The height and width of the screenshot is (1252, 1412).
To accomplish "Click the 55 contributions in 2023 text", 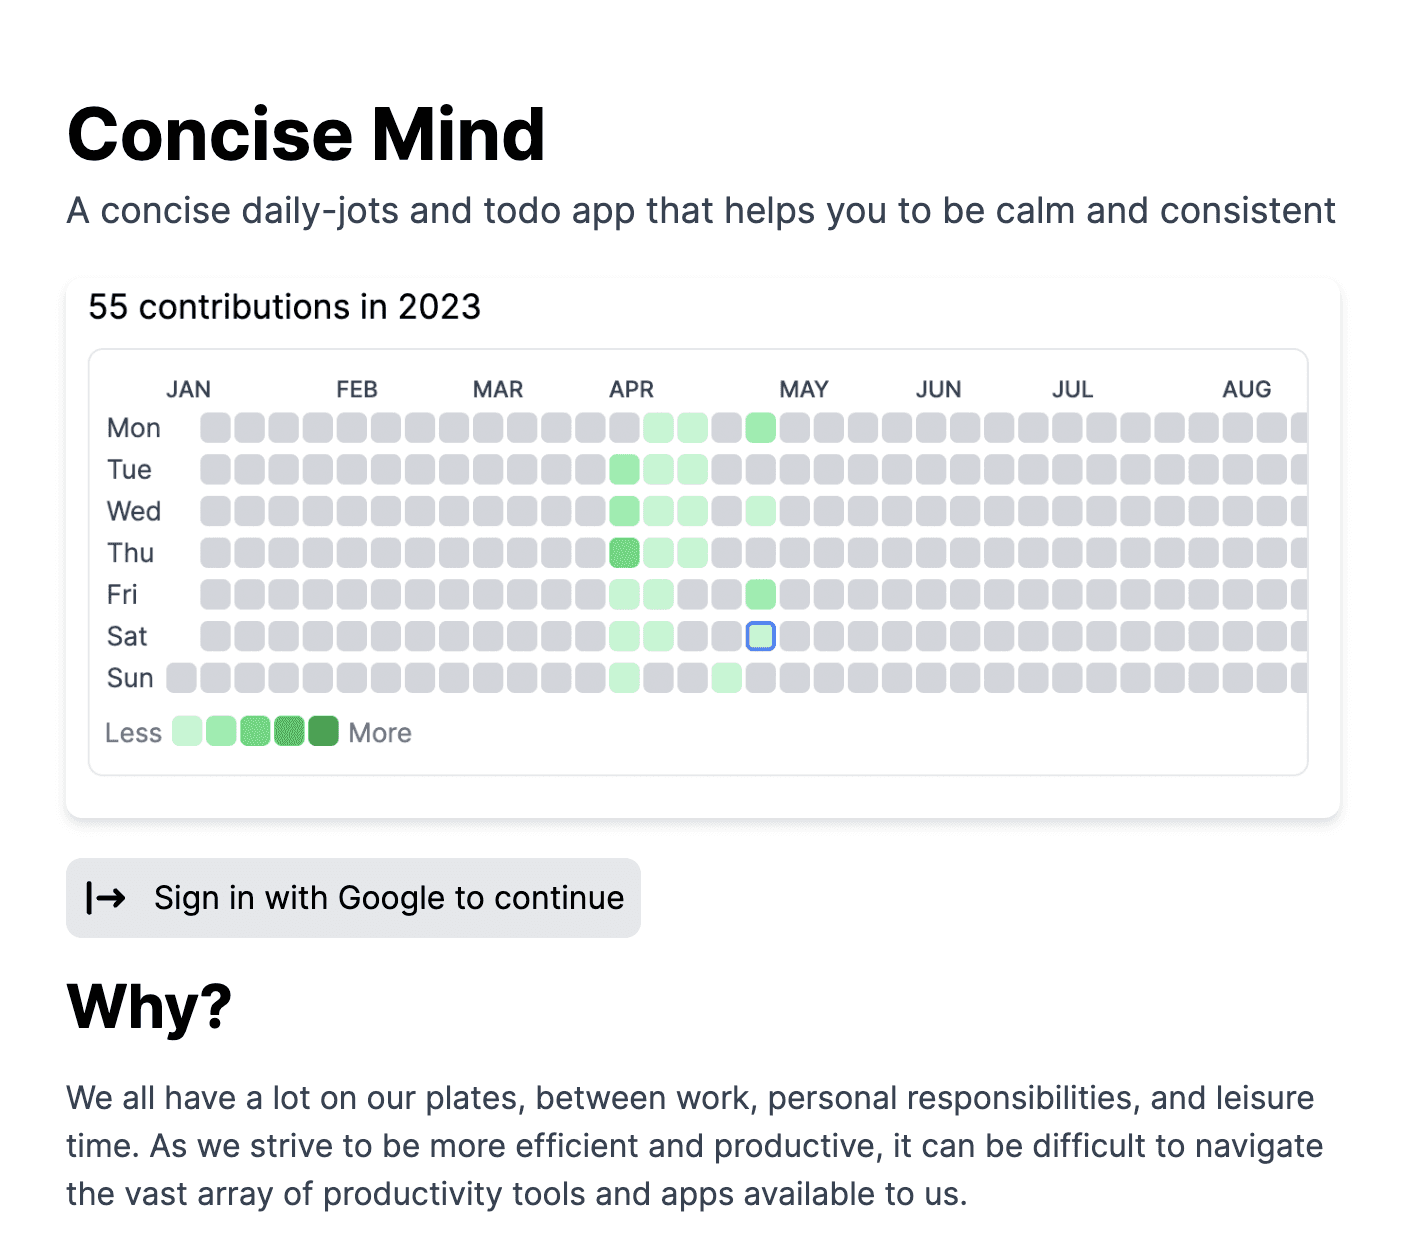I will point(284,307).
